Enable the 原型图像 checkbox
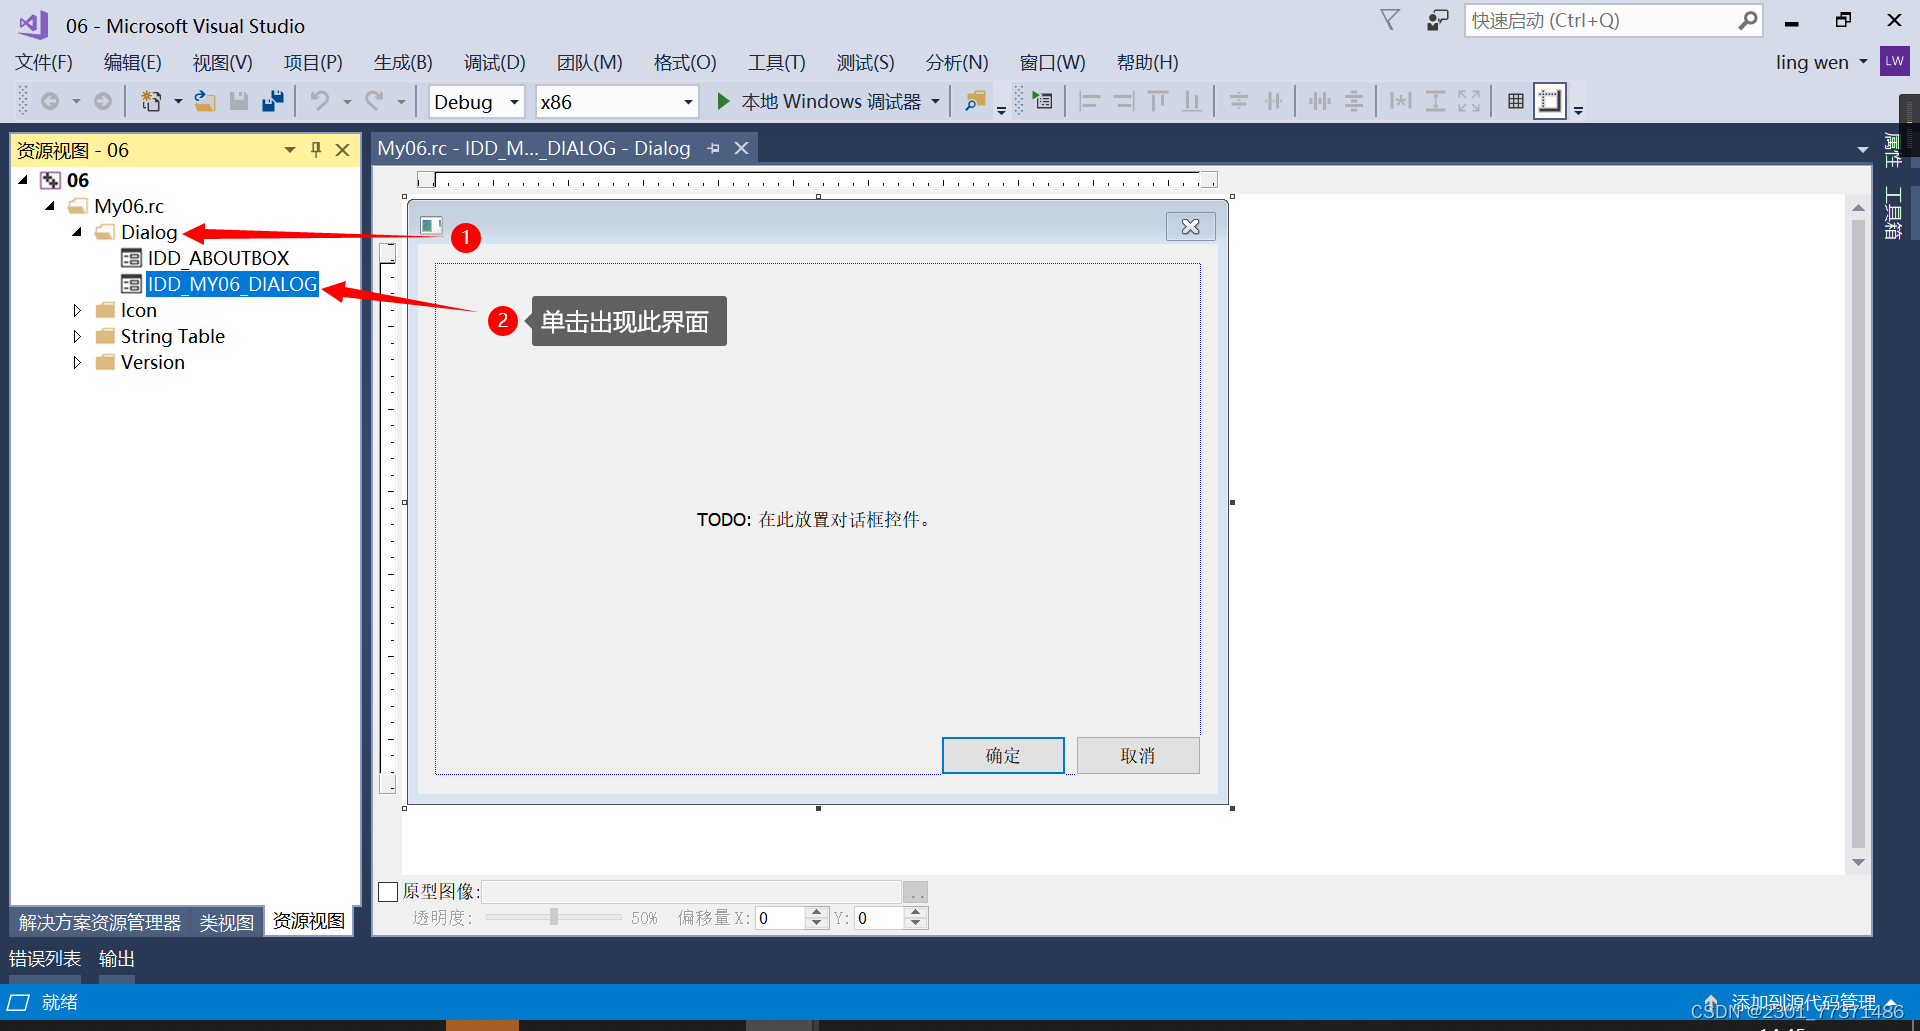 388,891
